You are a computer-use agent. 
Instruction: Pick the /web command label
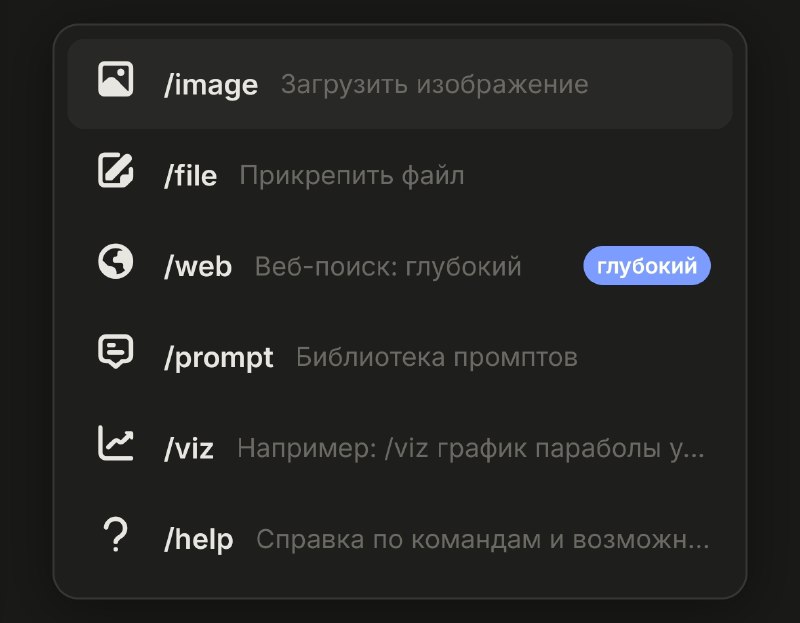click(198, 267)
